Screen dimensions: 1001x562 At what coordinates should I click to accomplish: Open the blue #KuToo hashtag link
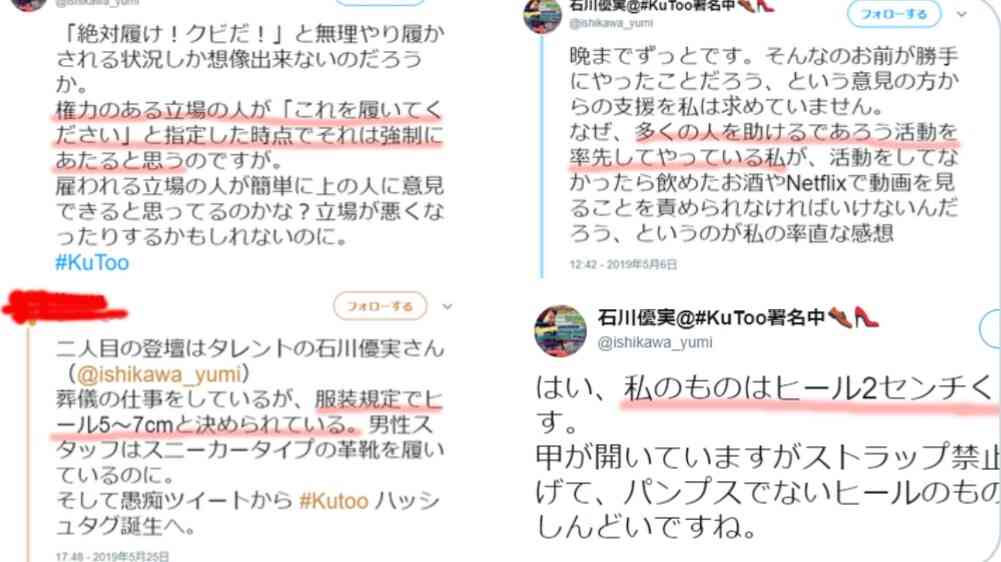[92, 262]
